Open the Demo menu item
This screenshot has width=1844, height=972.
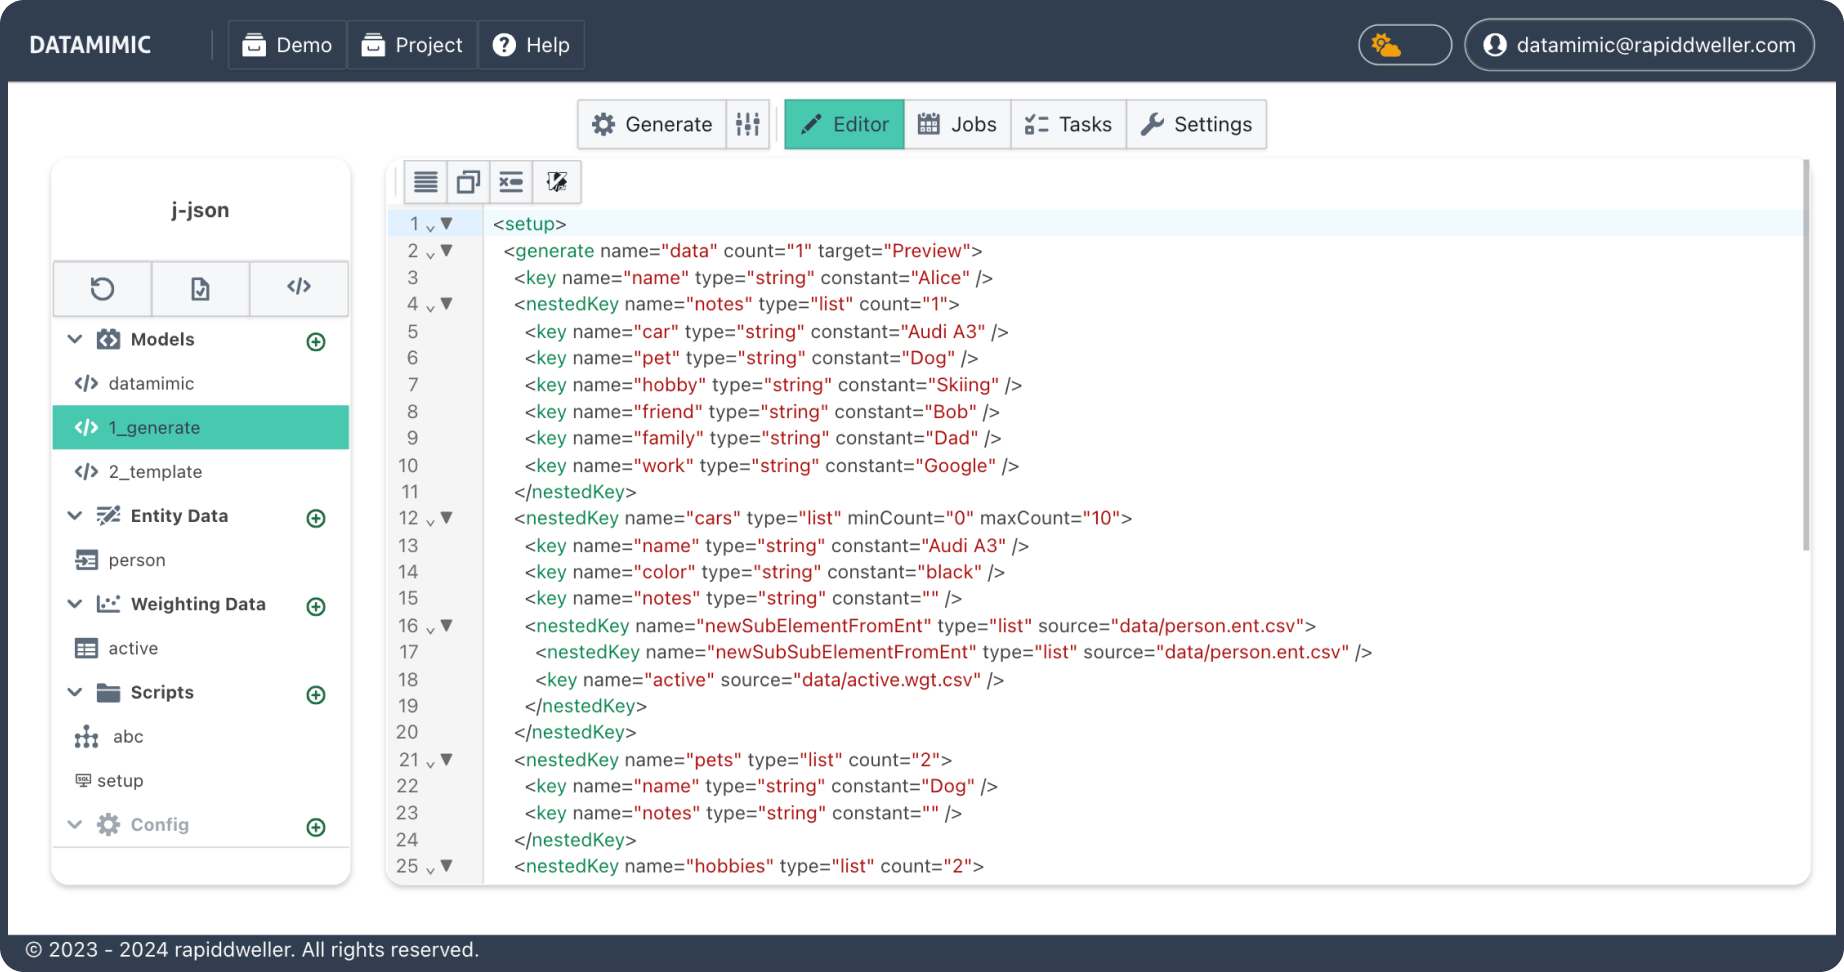click(286, 44)
